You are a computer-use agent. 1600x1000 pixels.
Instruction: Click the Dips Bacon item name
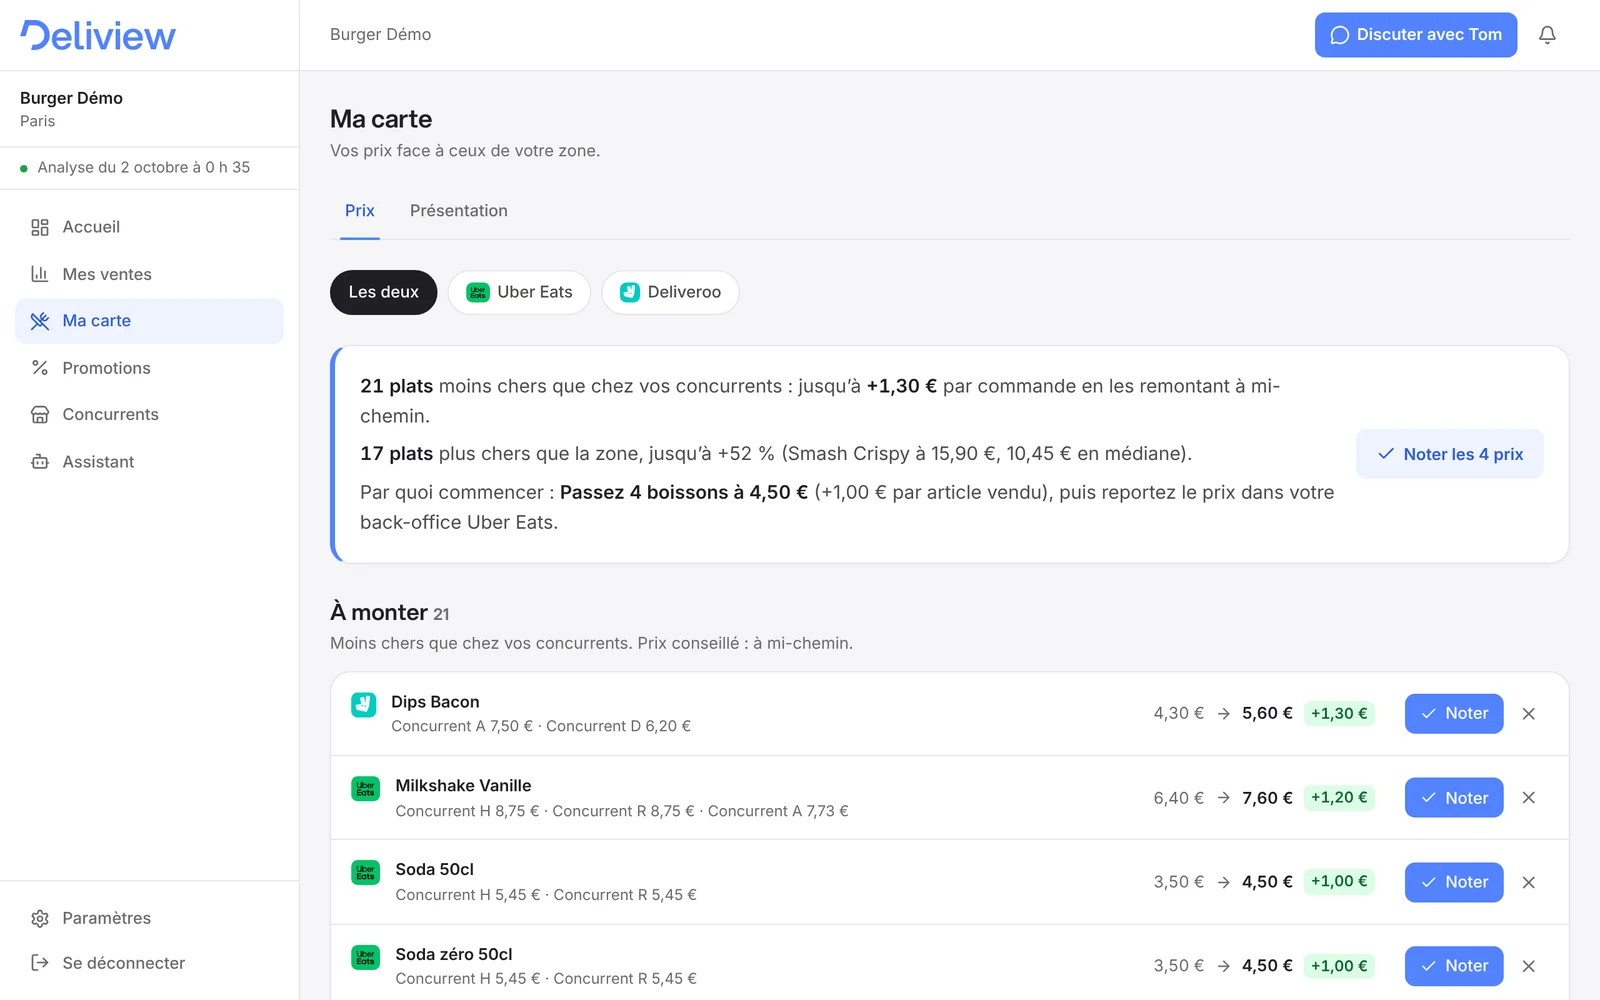(435, 702)
